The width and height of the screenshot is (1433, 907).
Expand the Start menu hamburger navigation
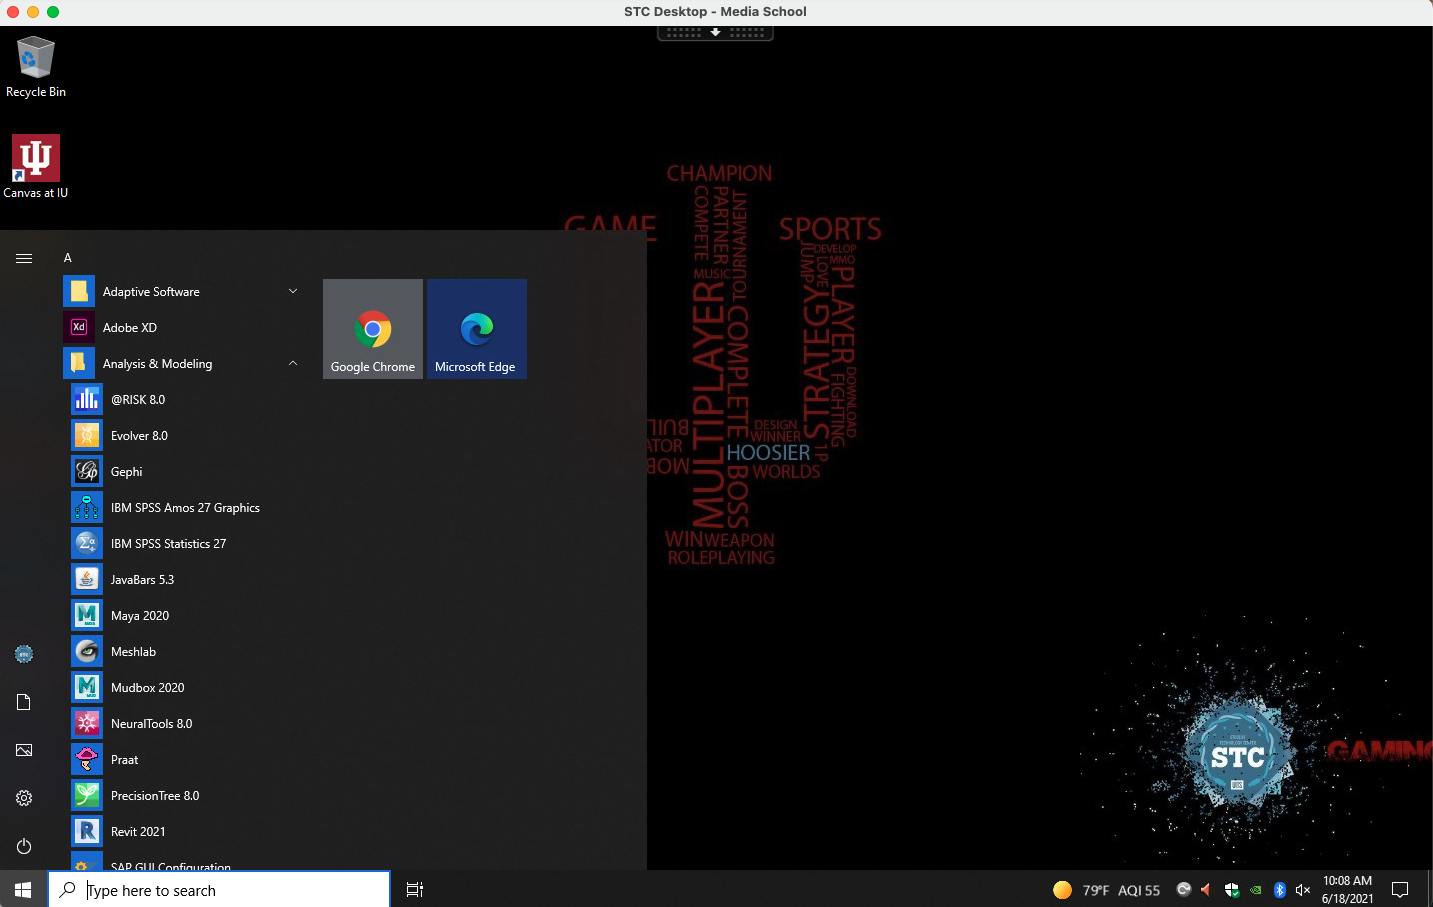pyautogui.click(x=24, y=258)
